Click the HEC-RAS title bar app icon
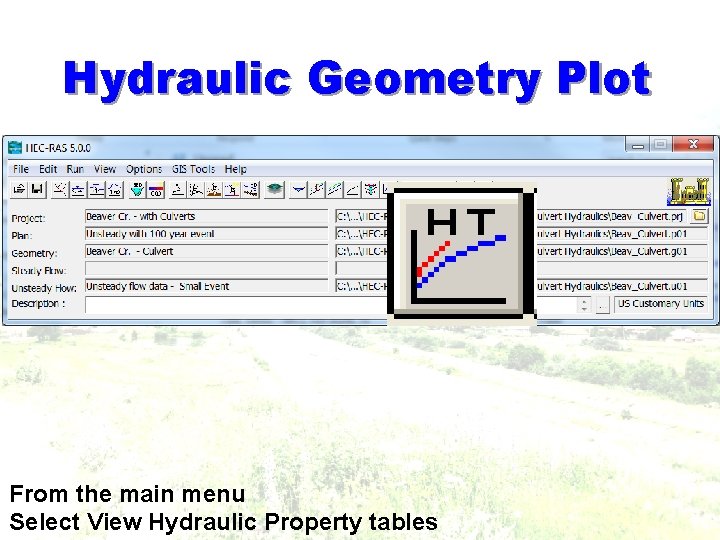Screen dimensions: 720x540 pos(15,147)
